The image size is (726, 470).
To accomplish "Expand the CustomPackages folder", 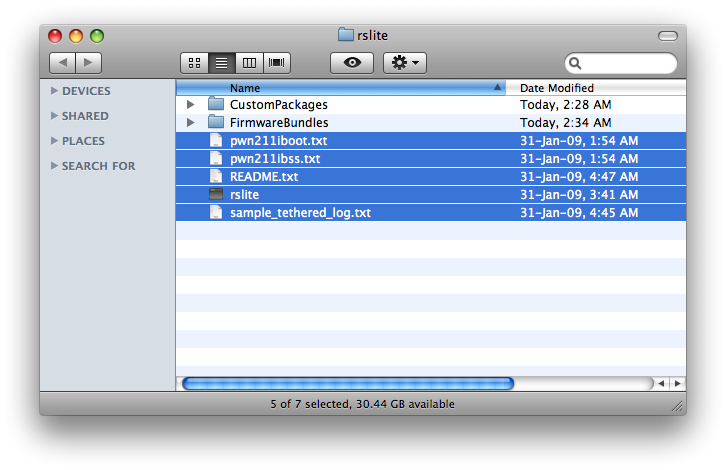I will coord(190,105).
